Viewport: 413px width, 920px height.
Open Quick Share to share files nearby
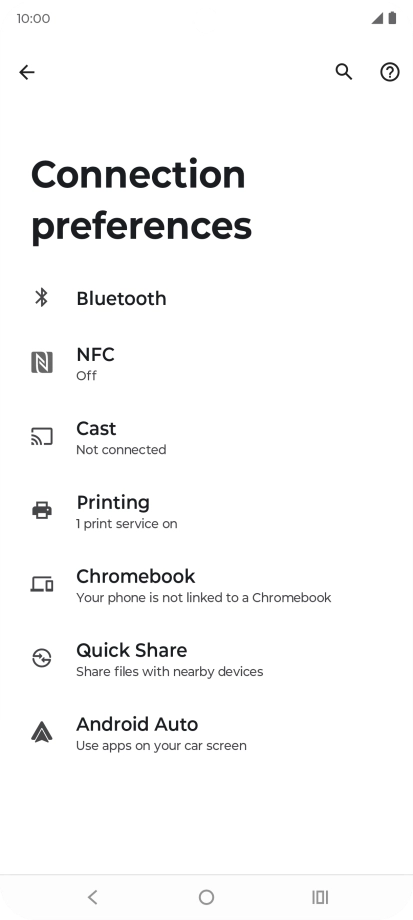[x=206, y=659]
